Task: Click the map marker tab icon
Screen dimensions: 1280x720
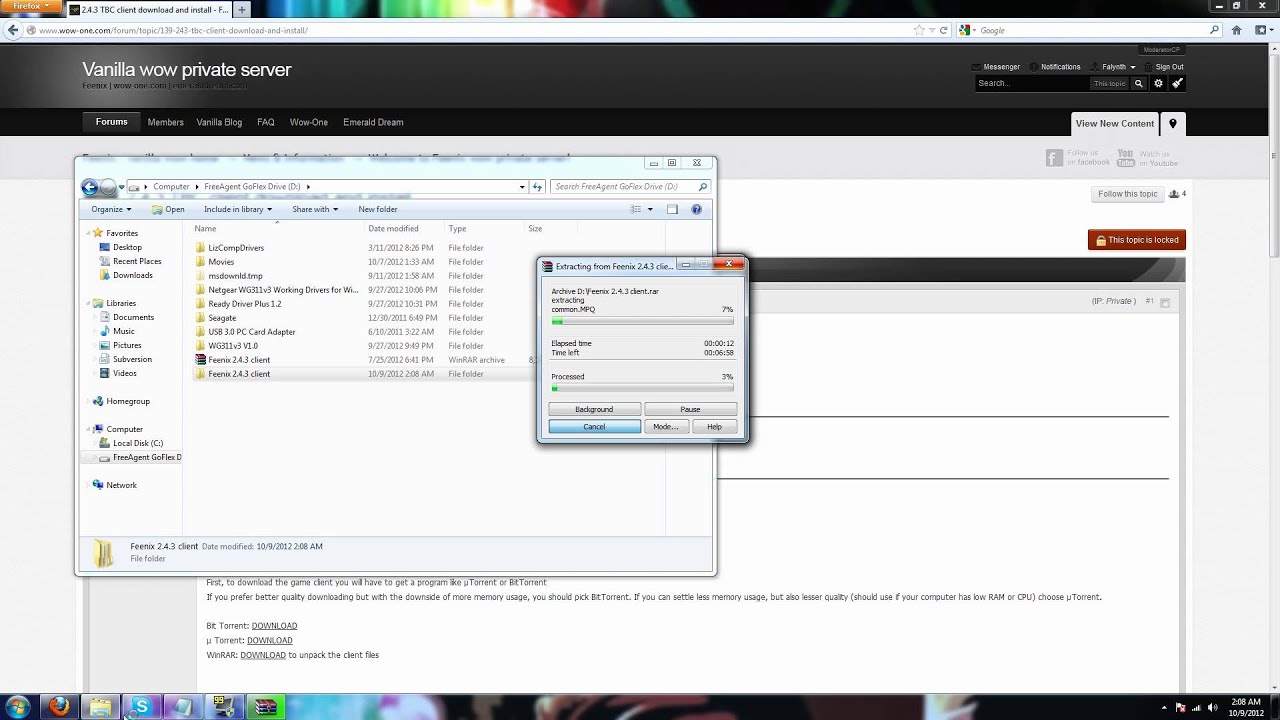Action: 1173,123
